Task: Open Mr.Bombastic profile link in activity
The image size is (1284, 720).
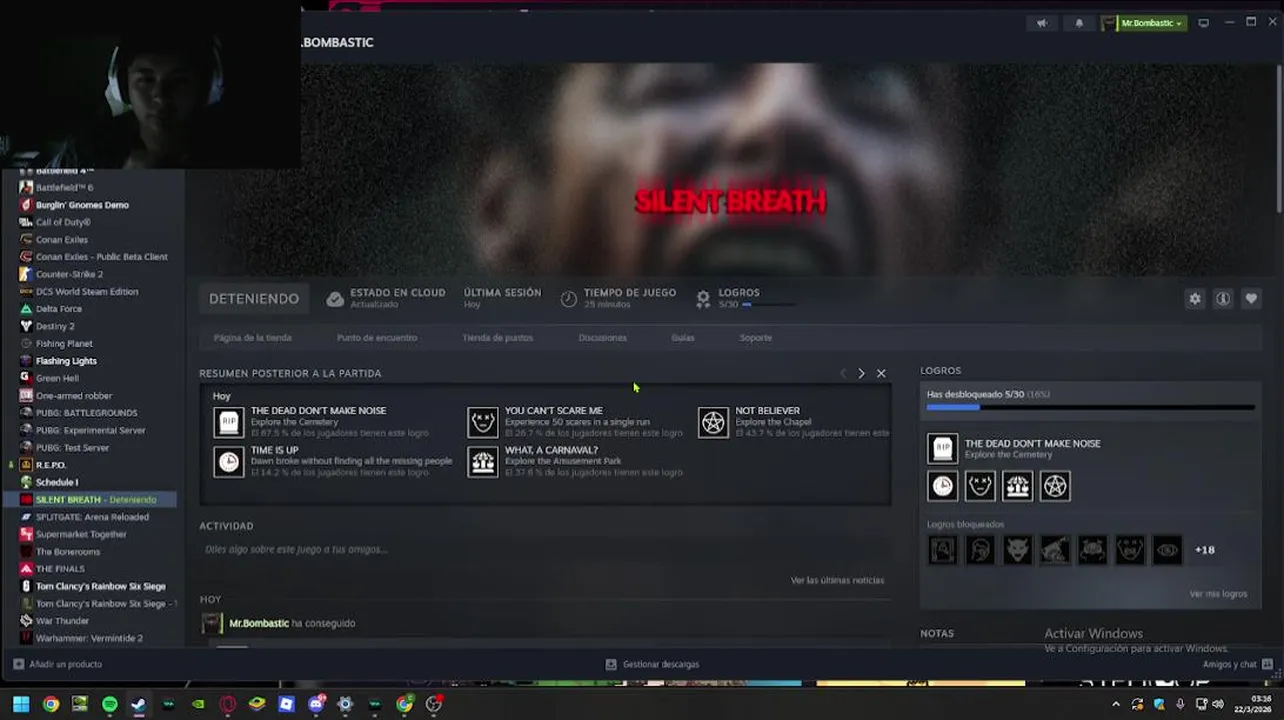Action: click(x=258, y=623)
